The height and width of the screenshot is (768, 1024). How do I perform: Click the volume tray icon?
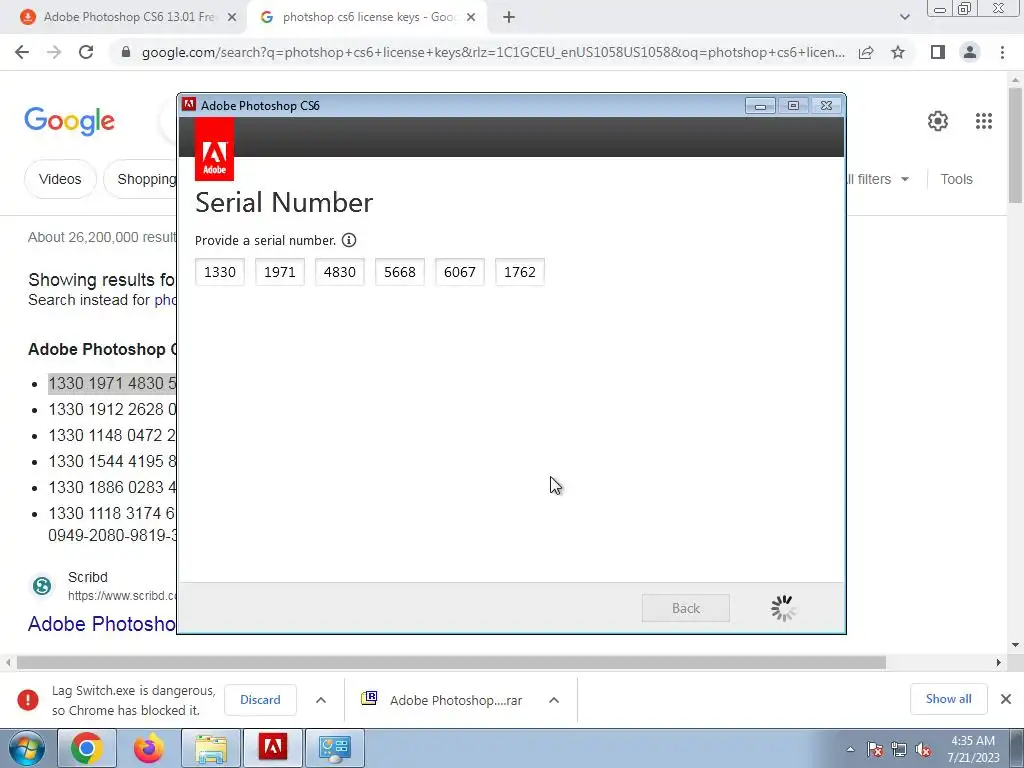coord(923,749)
